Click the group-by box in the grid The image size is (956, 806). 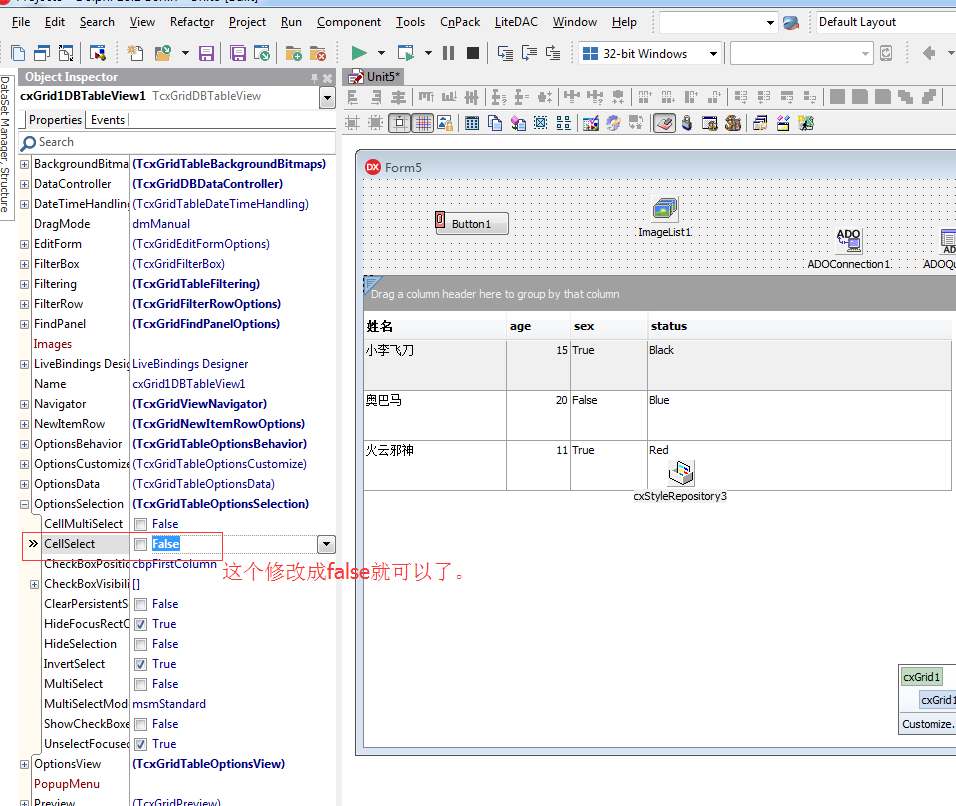(x=660, y=294)
